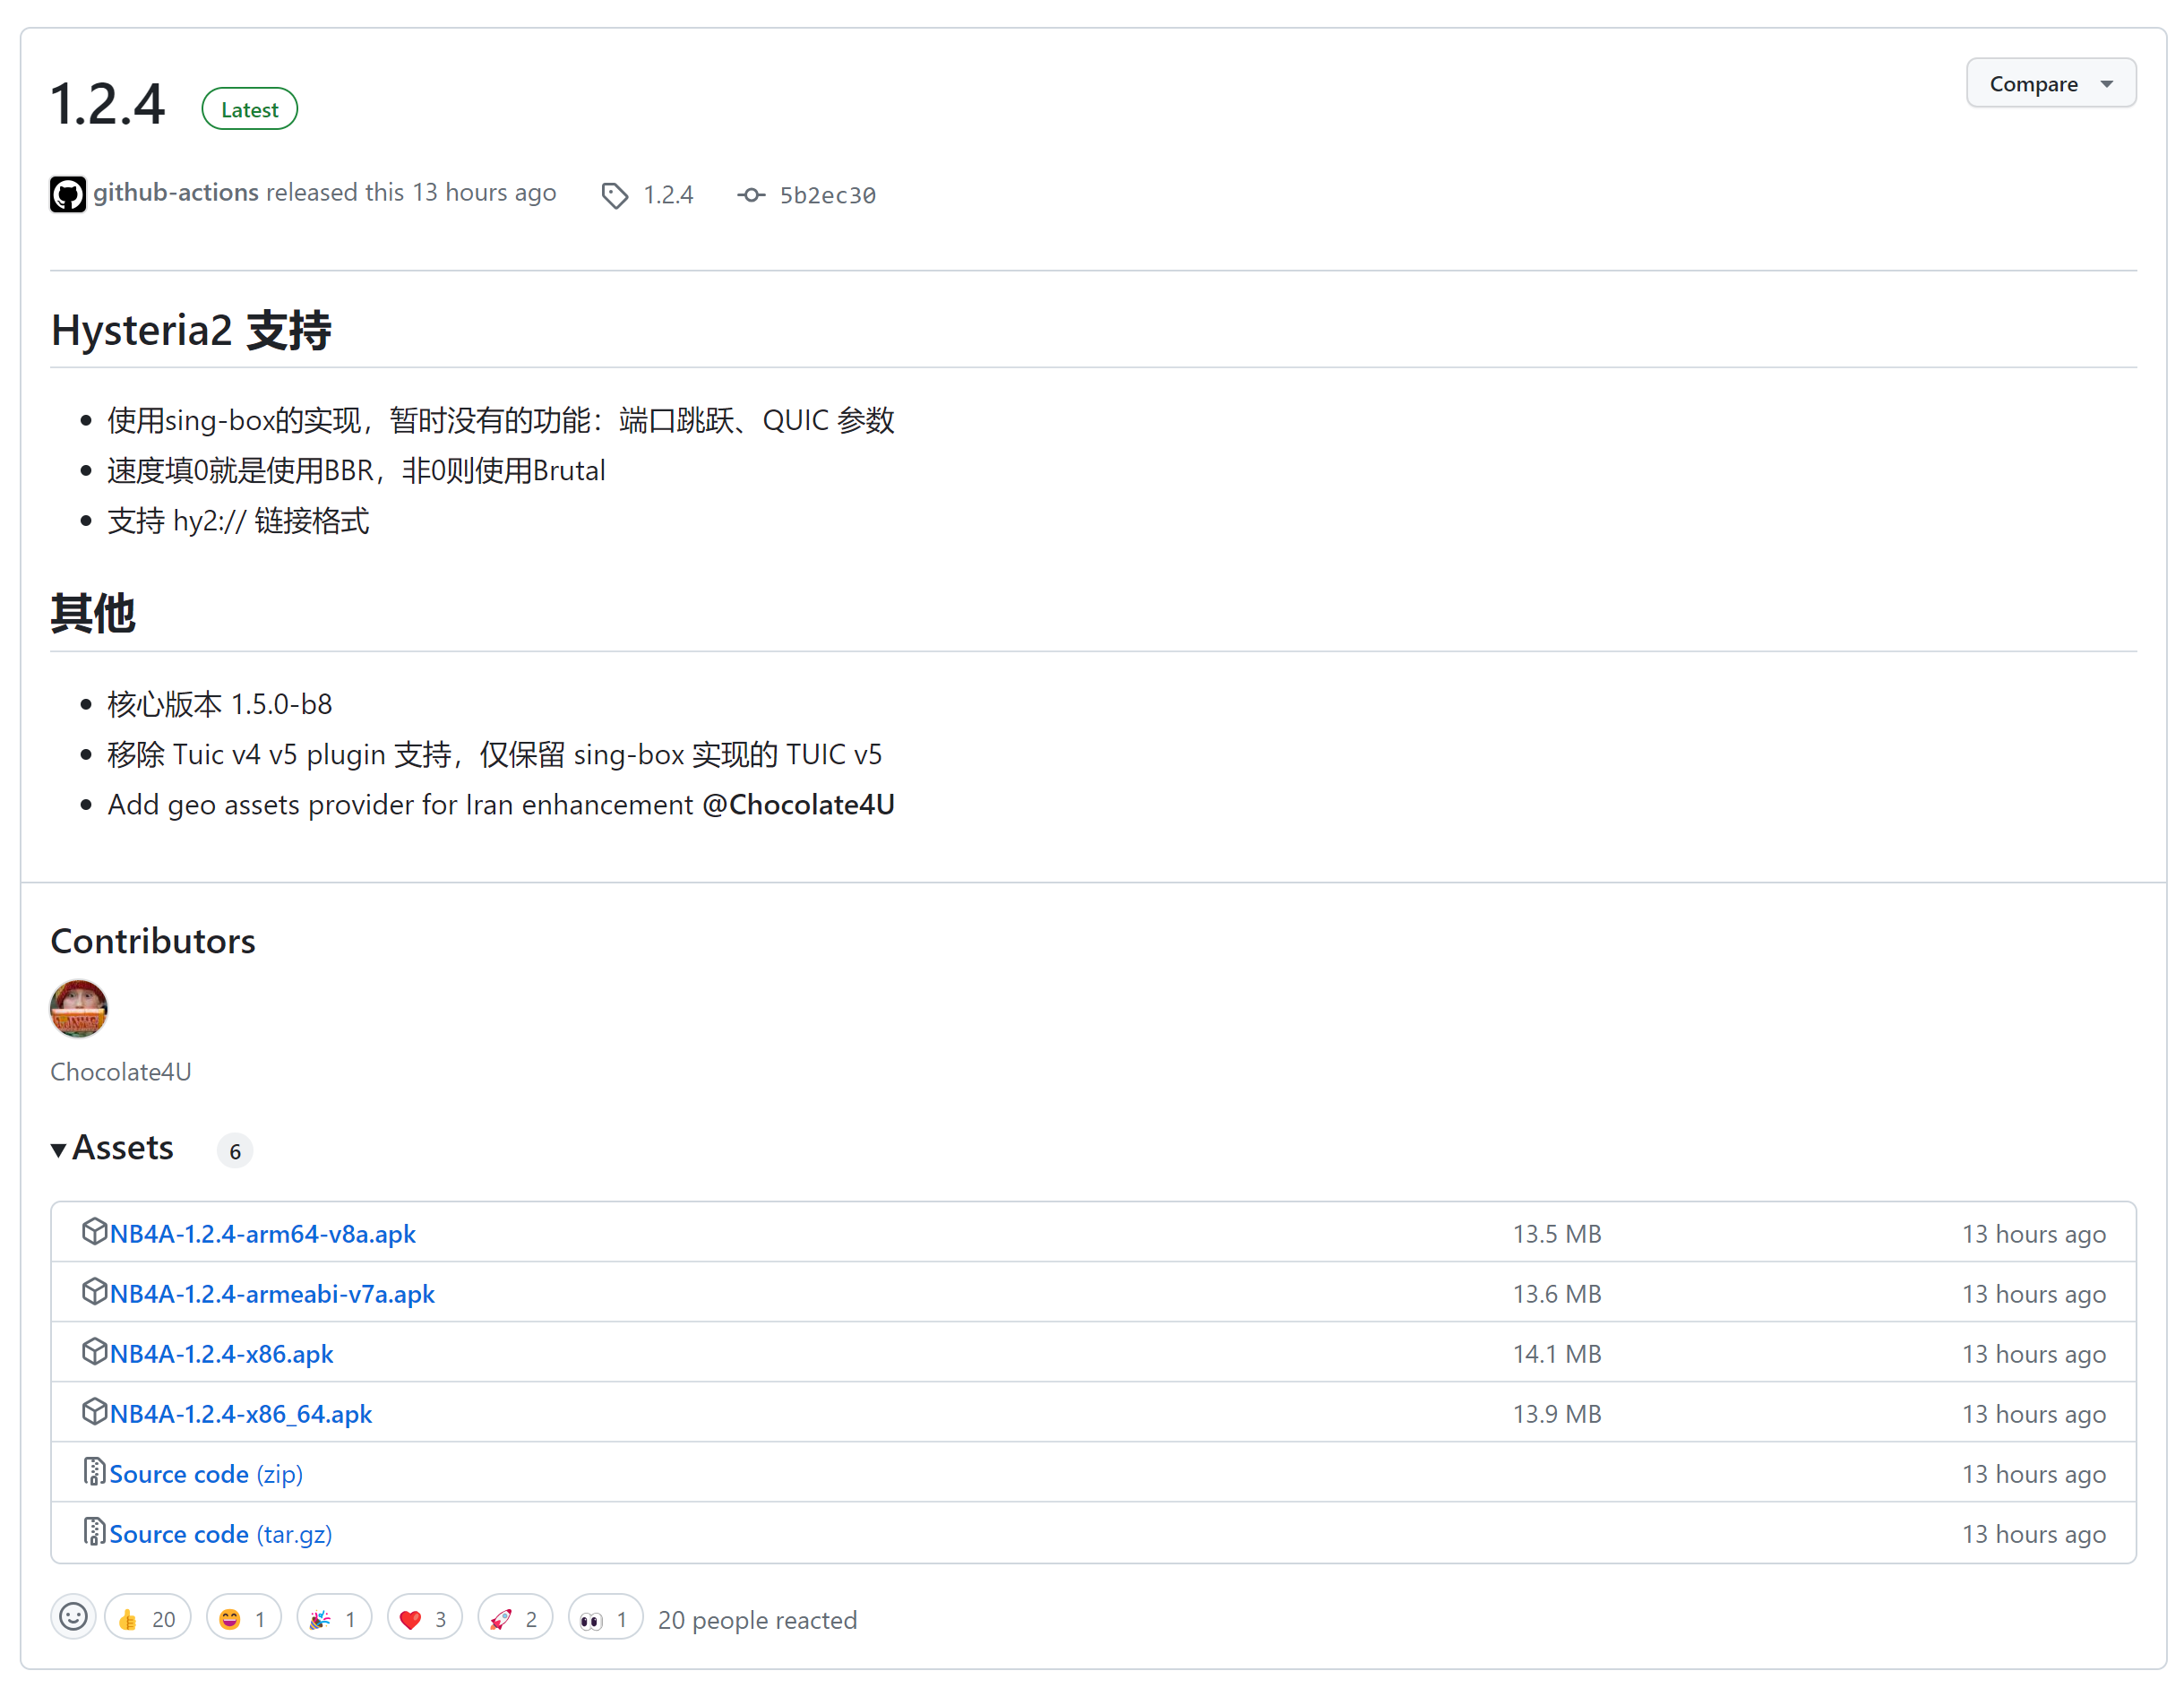Image resolution: width=2184 pixels, height=1688 pixels.
Task: Click the github-actions avatar icon
Action: (x=68, y=194)
